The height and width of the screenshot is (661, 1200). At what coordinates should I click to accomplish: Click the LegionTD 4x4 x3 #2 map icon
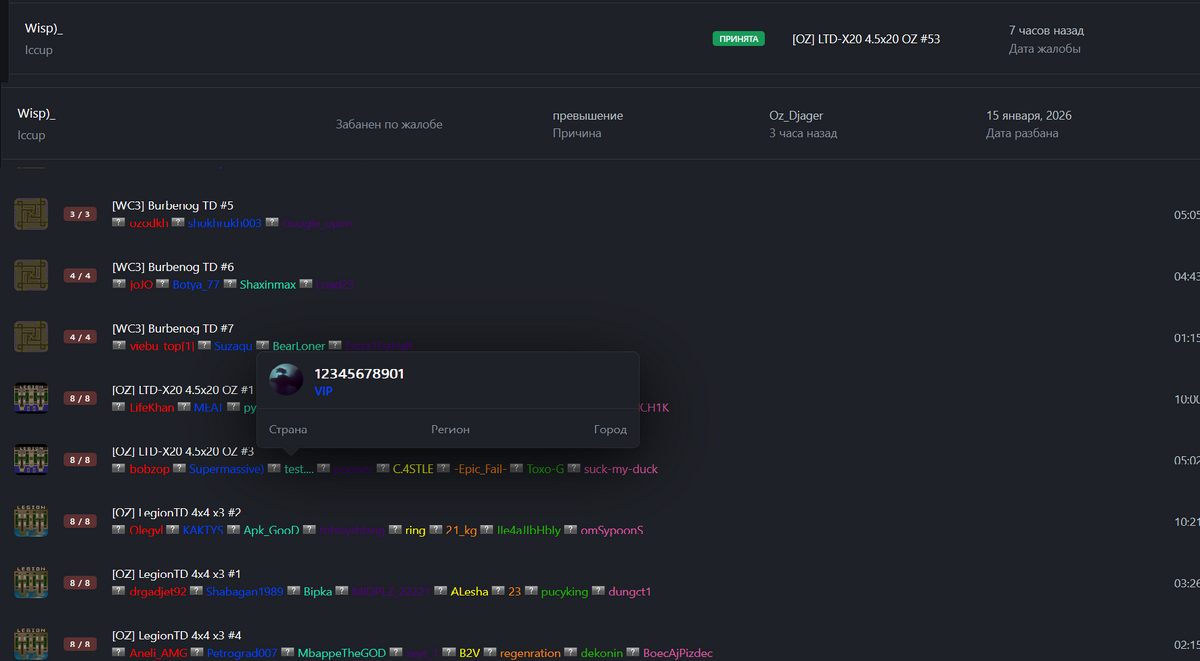31,521
